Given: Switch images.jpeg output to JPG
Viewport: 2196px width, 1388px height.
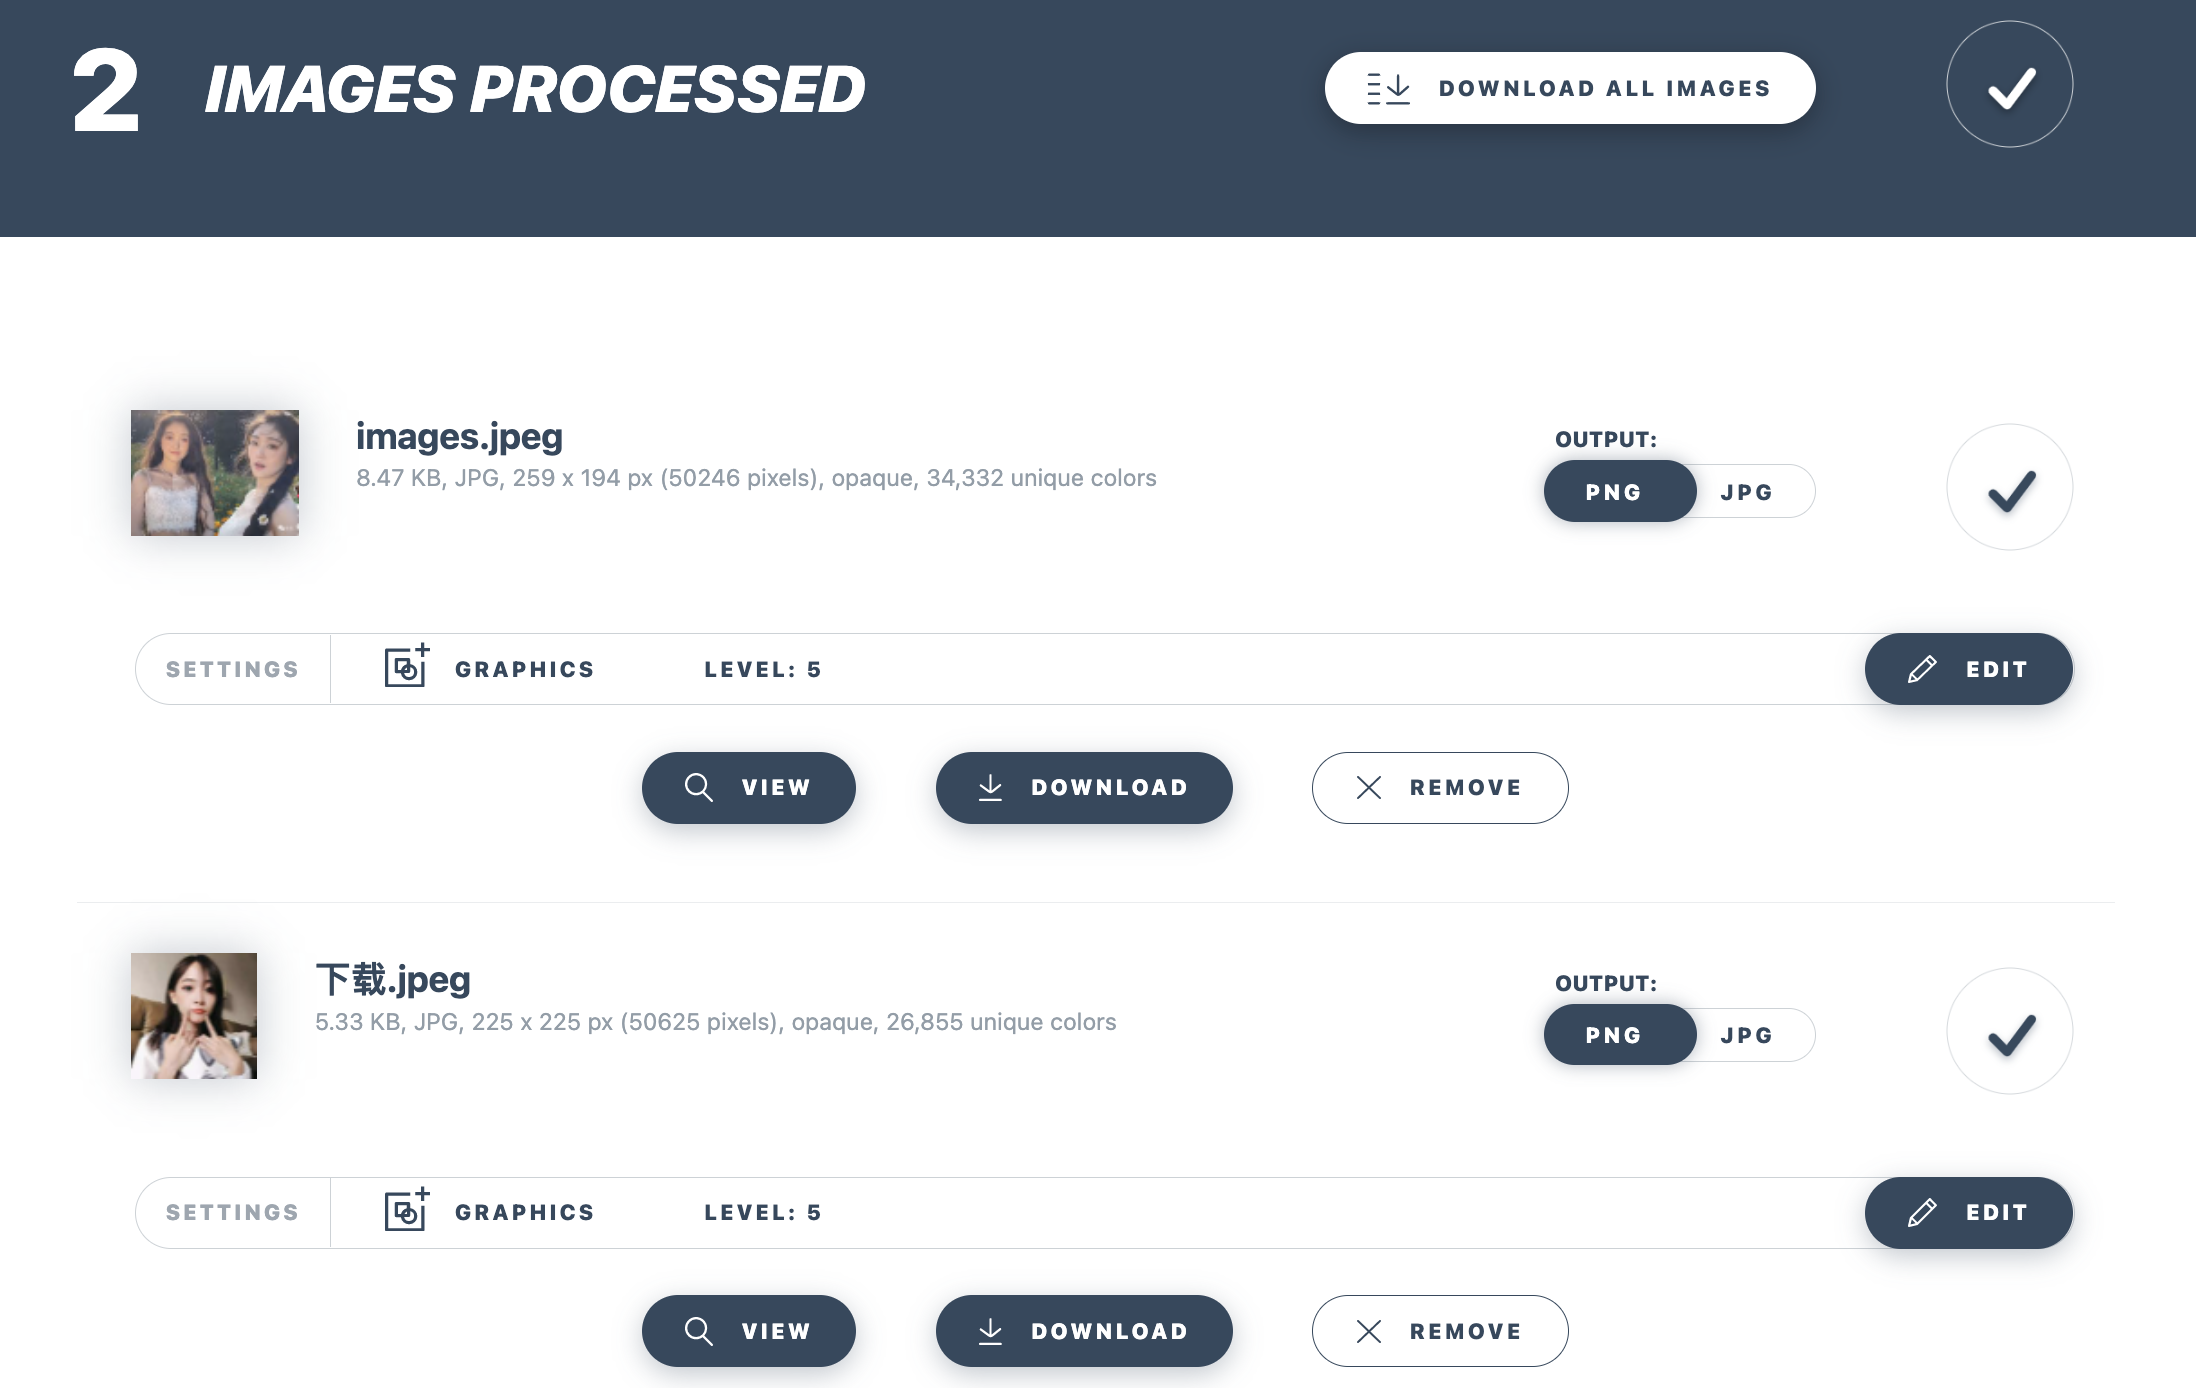Looking at the screenshot, I should pos(1747,492).
